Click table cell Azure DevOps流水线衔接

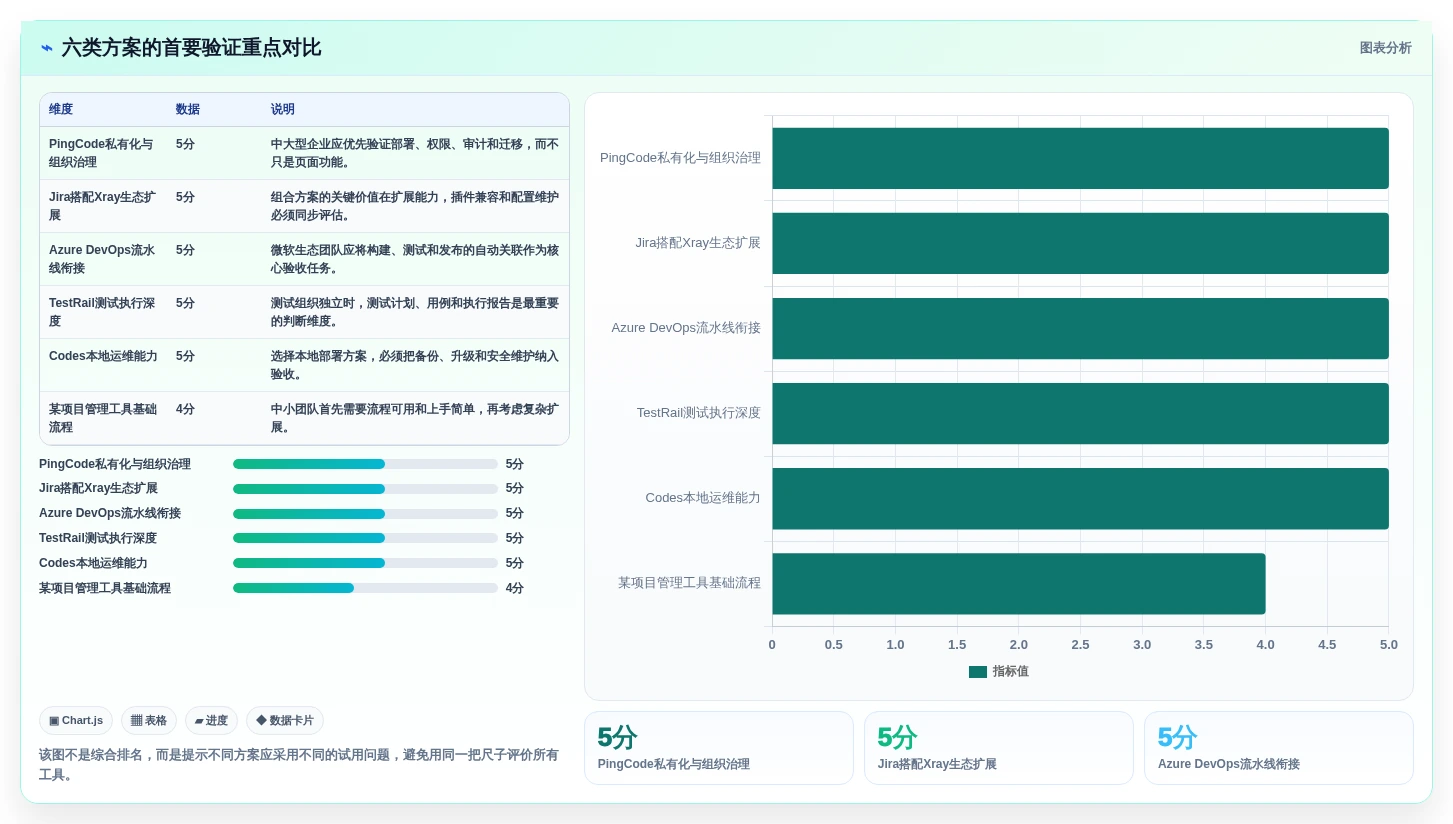click(x=103, y=259)
